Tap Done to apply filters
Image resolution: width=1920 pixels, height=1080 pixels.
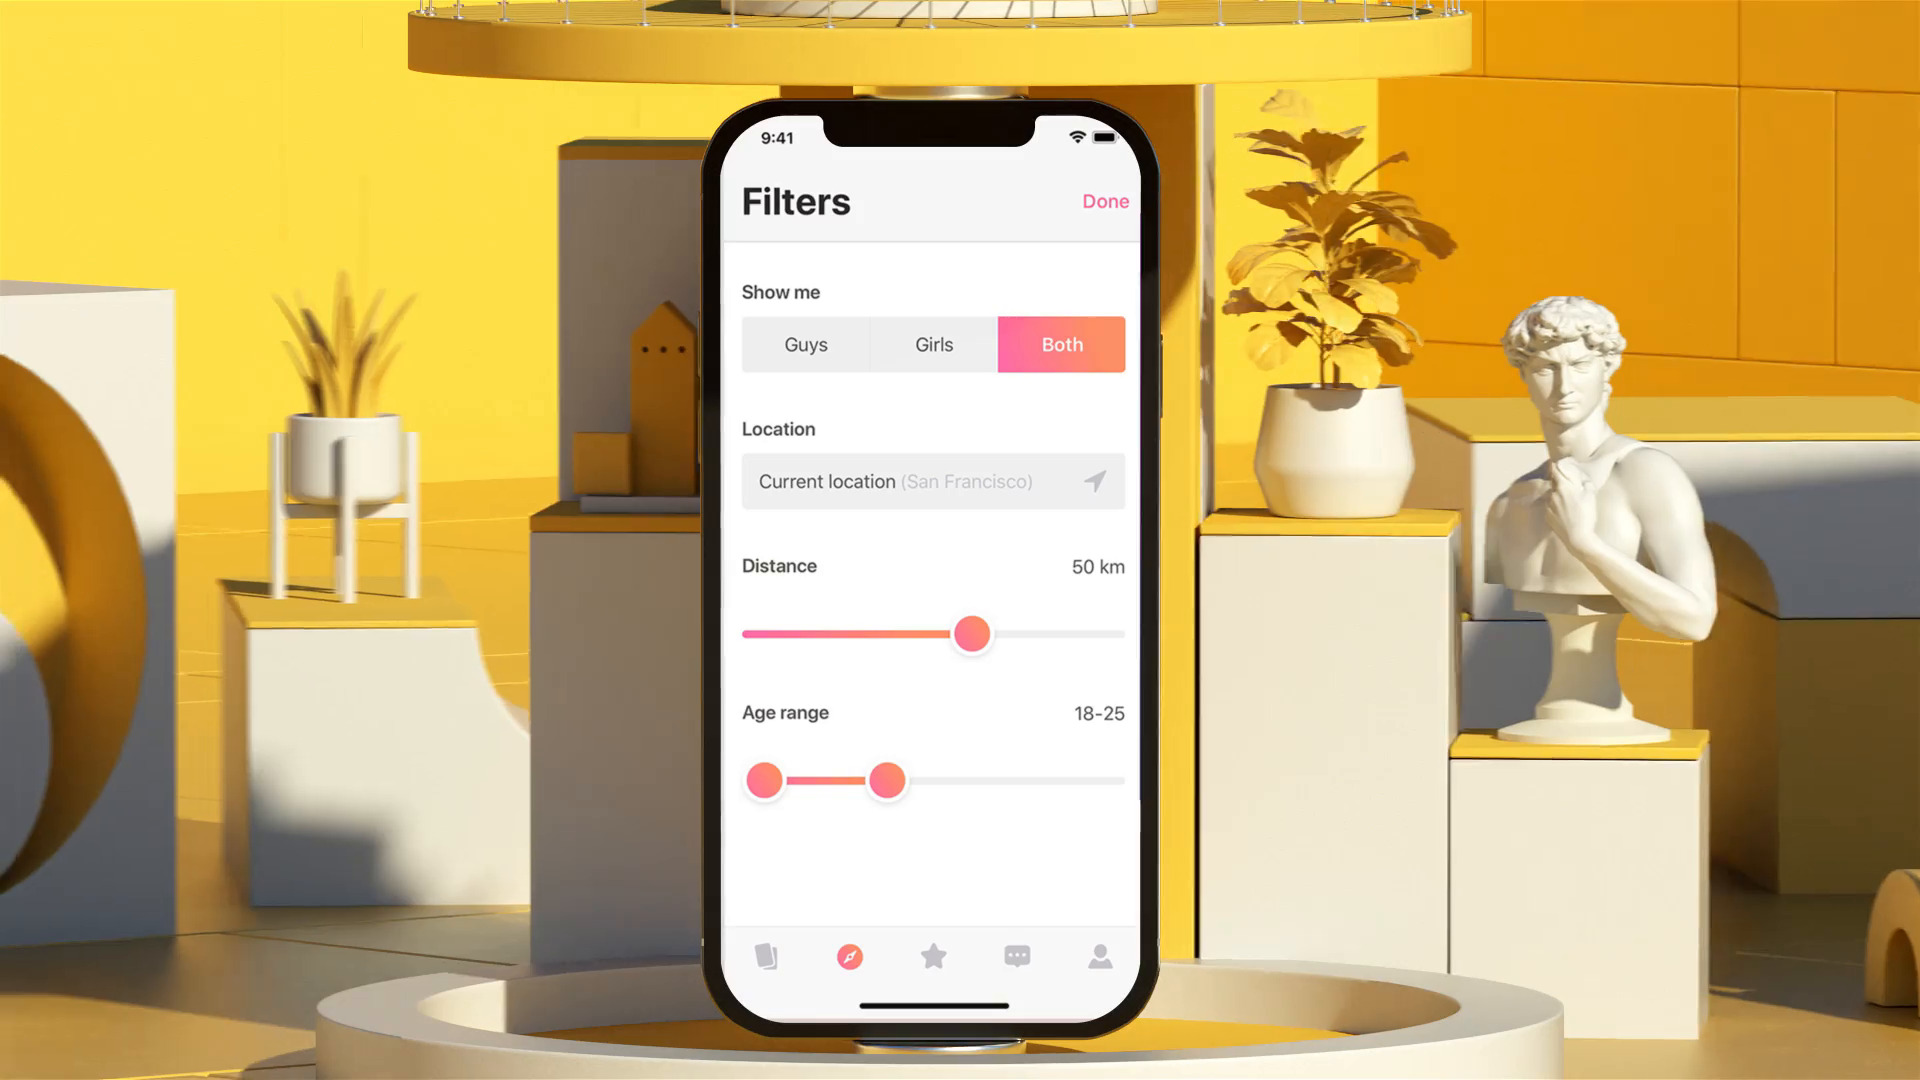1105,200
